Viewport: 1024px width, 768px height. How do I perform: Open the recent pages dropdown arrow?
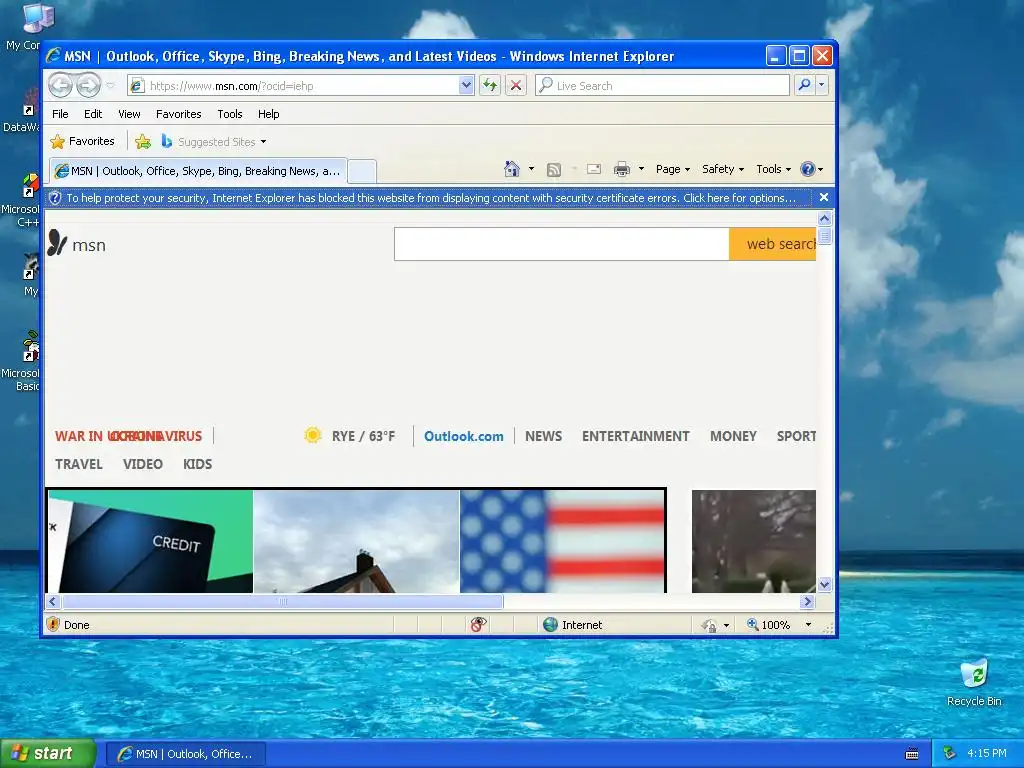(110, 86)
